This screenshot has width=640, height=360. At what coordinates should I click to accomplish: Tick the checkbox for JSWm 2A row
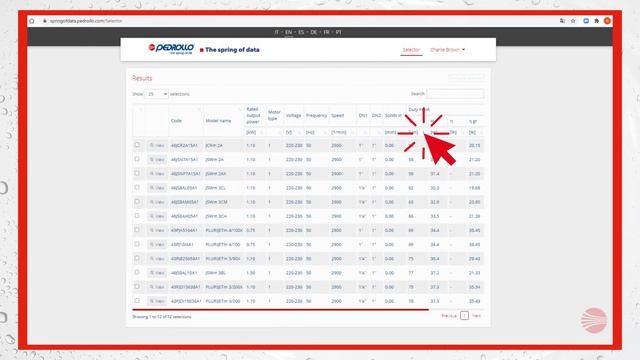tap(137, 159)
